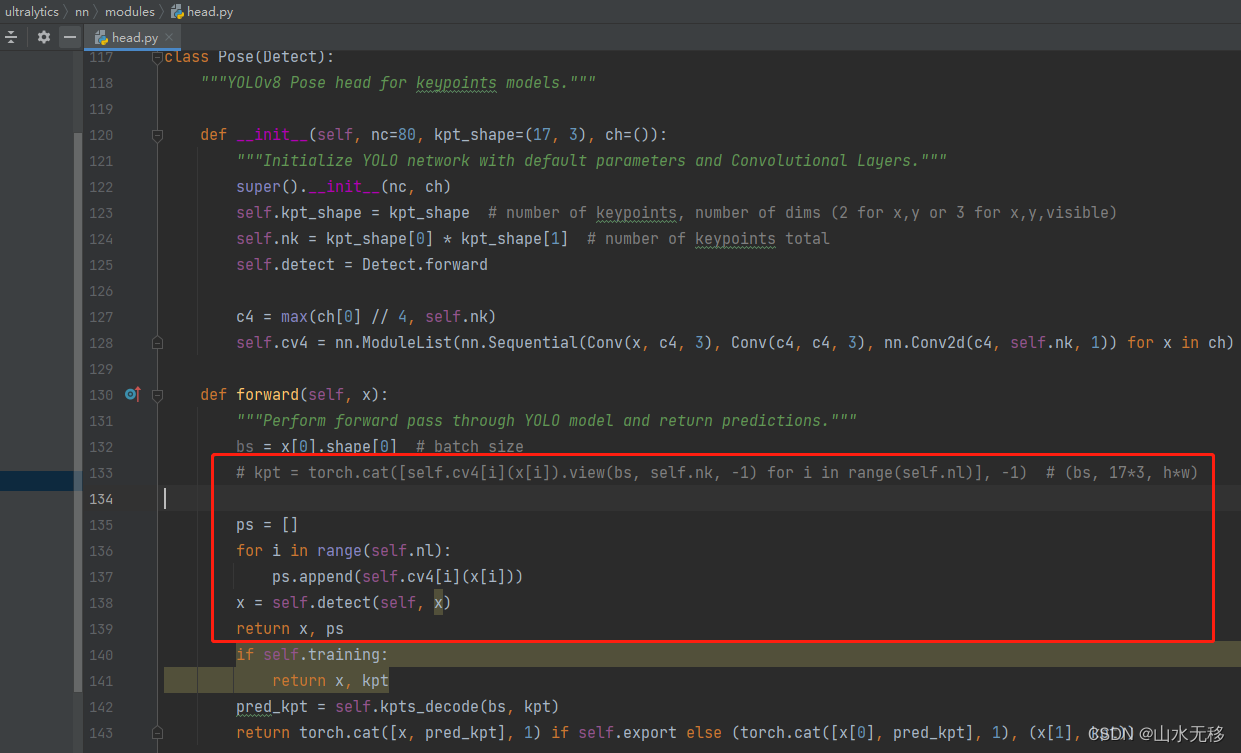This screenshot has width=1241, height=753.
Task: Open overridden method marker at line 130
Action: [132, 394]
